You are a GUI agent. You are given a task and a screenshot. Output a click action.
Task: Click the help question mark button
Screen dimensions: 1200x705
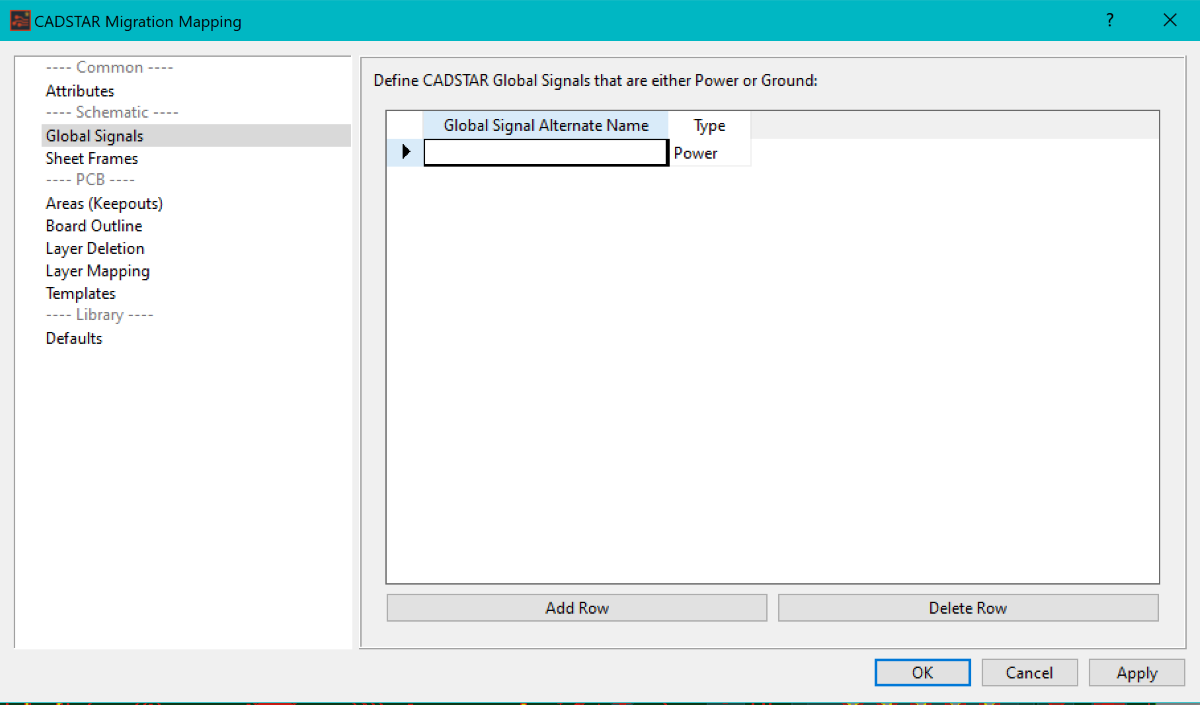click(x=1110, y=20)
